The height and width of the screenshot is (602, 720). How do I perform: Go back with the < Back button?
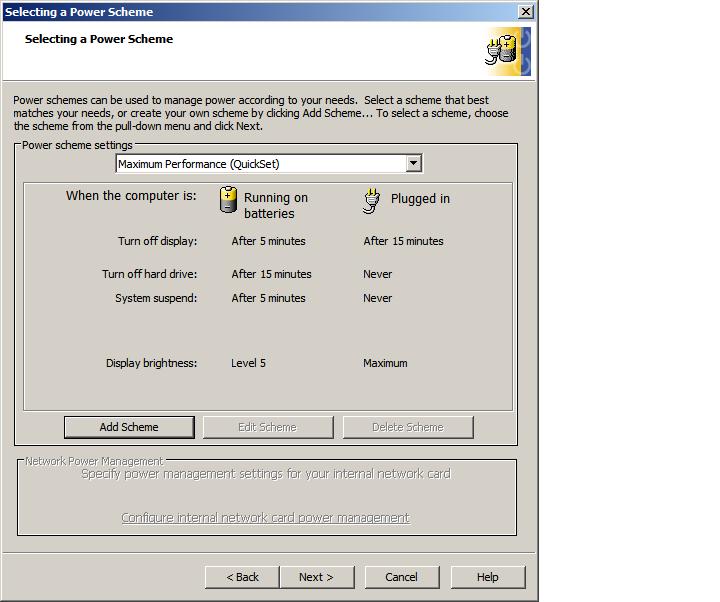[242, 577]
